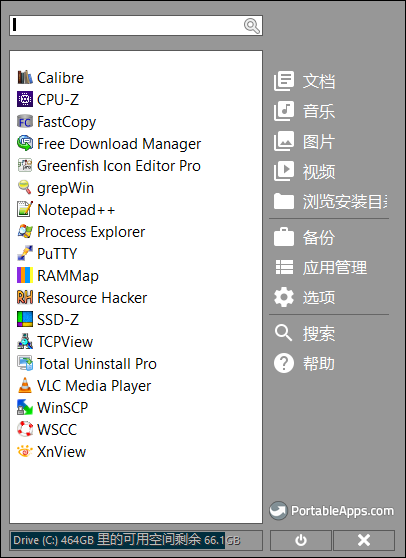Start FastCopy from the list
Viewport: 406px width, 558px height.
point(57,122)
